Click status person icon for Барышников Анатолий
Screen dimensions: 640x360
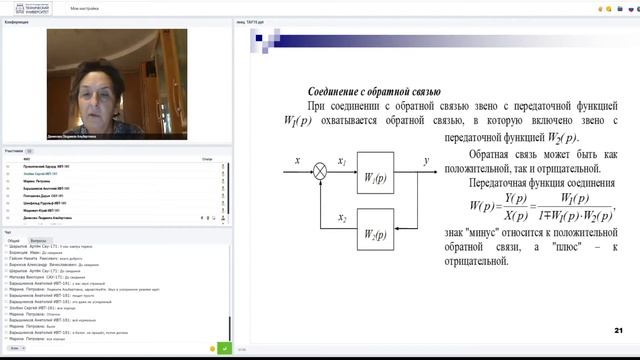pos(223,189)
